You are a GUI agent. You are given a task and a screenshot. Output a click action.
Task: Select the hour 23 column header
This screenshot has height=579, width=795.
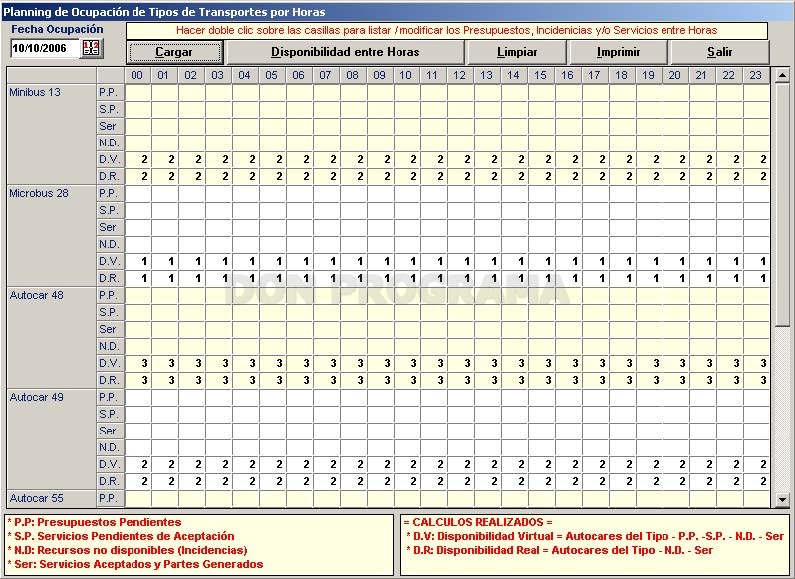[x=756, y=75]
